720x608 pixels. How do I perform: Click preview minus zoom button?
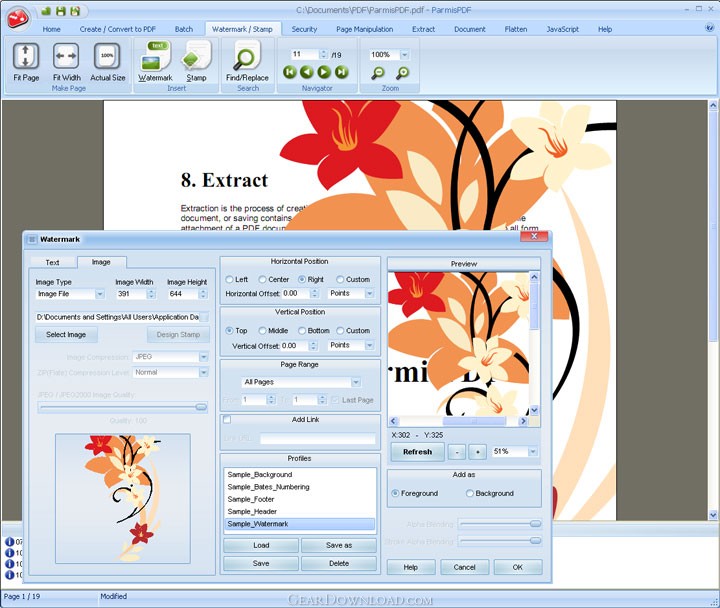tap(457, 452)
